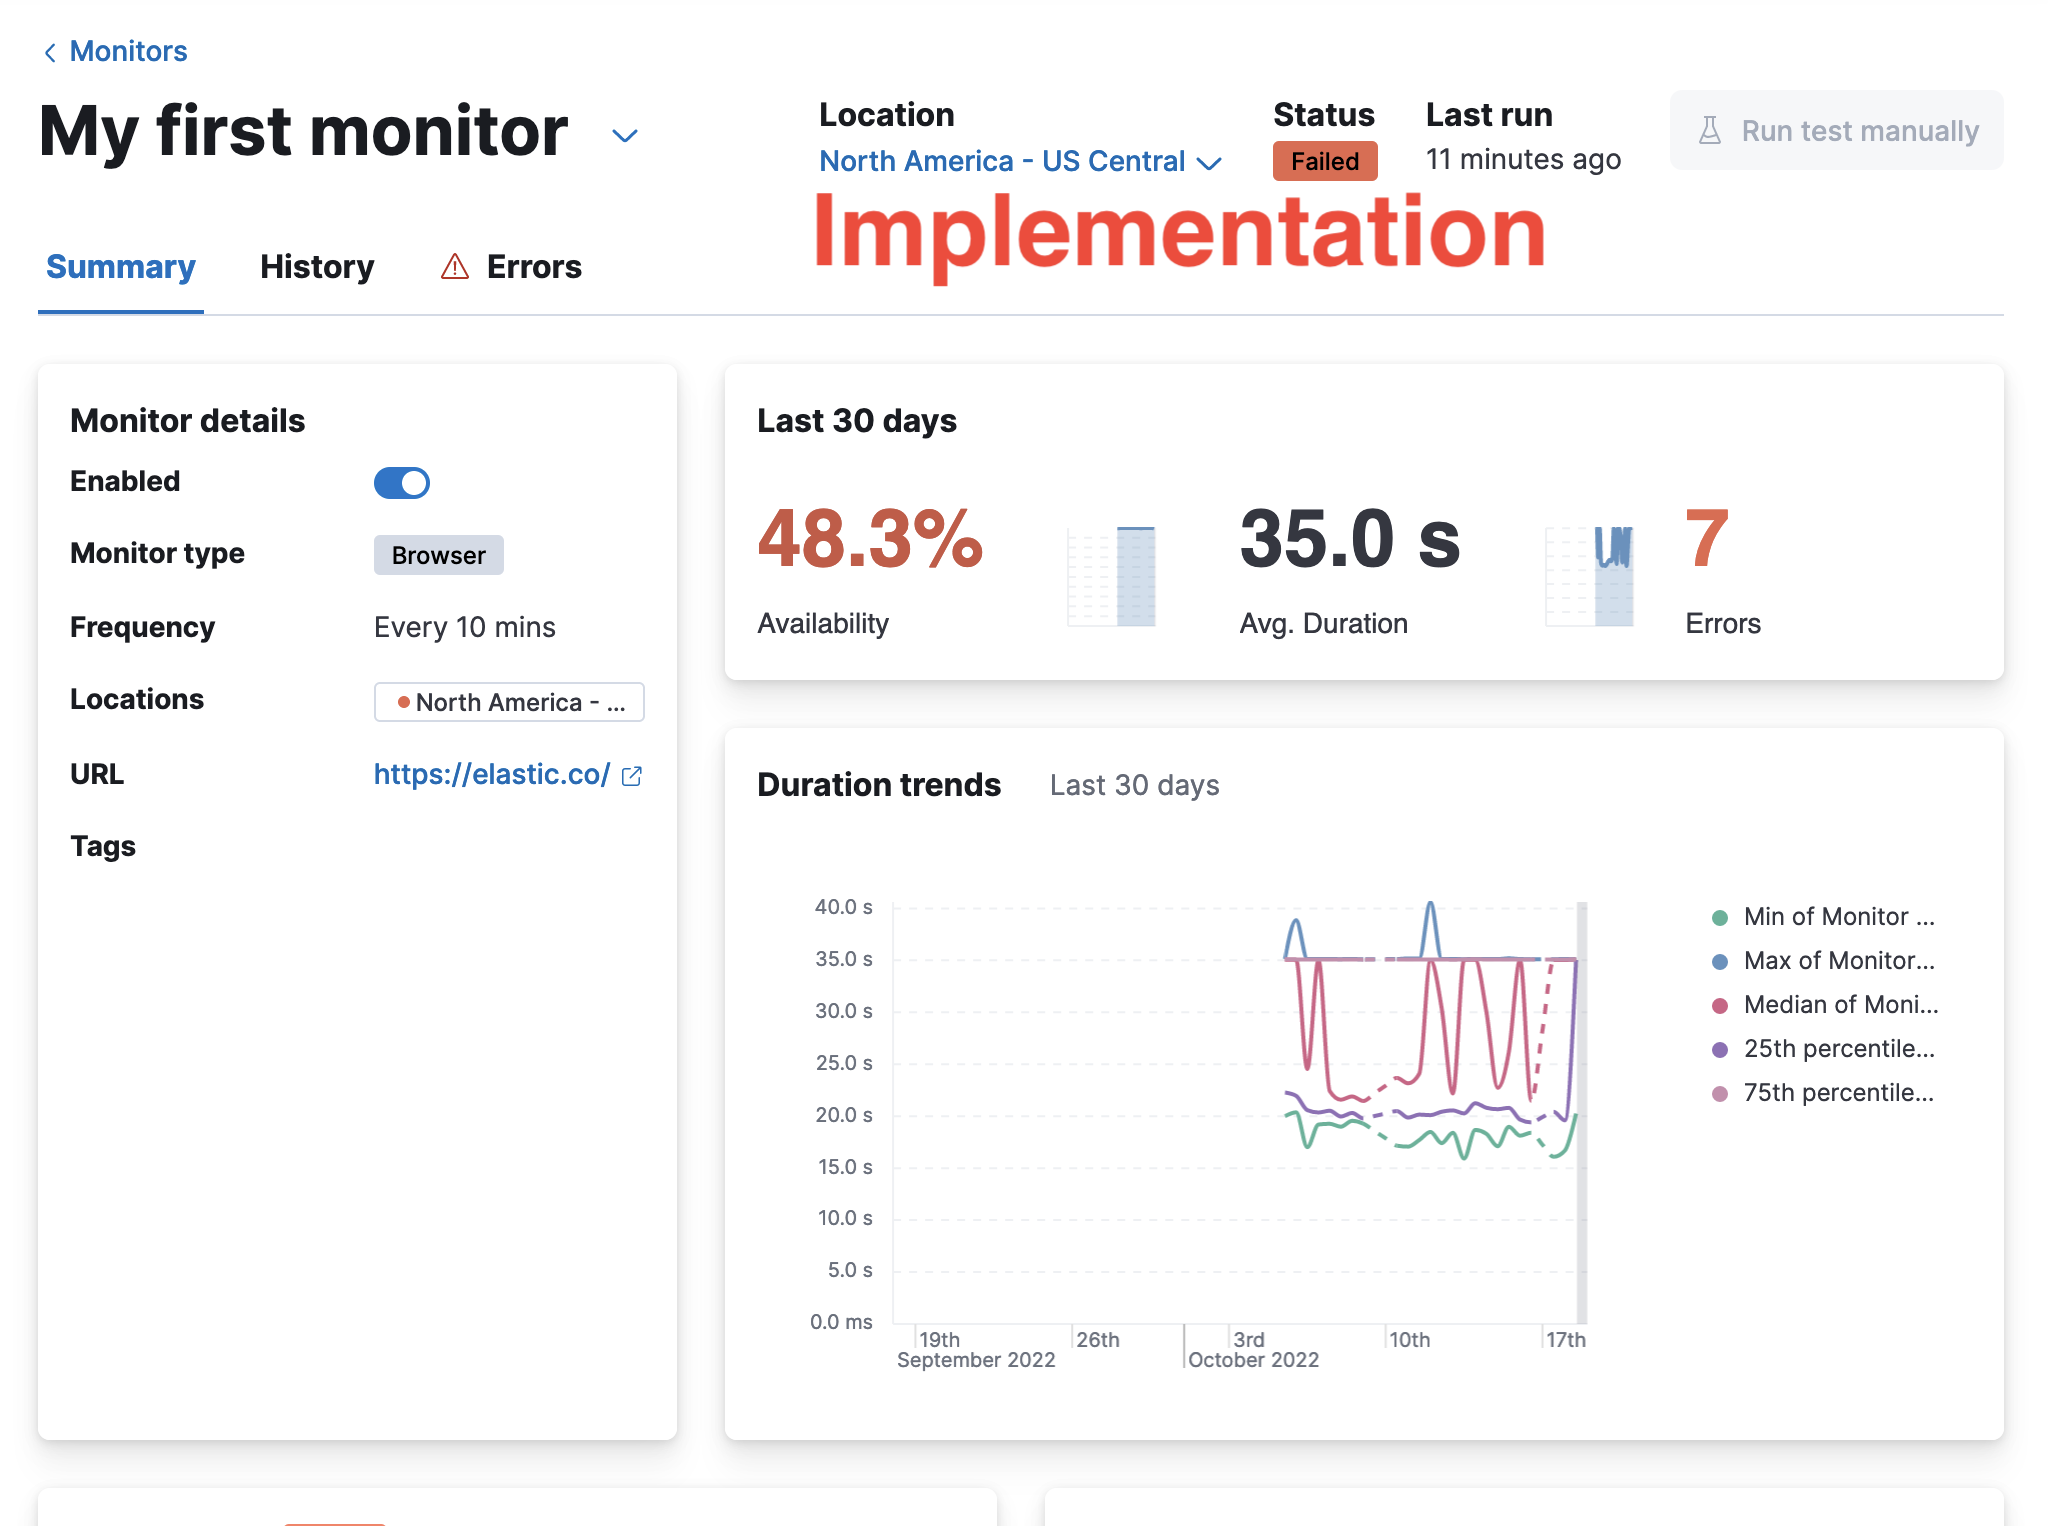Select the Summary tab
Viewport: 2048px width, 1526px height.
[x=120, y=267]
